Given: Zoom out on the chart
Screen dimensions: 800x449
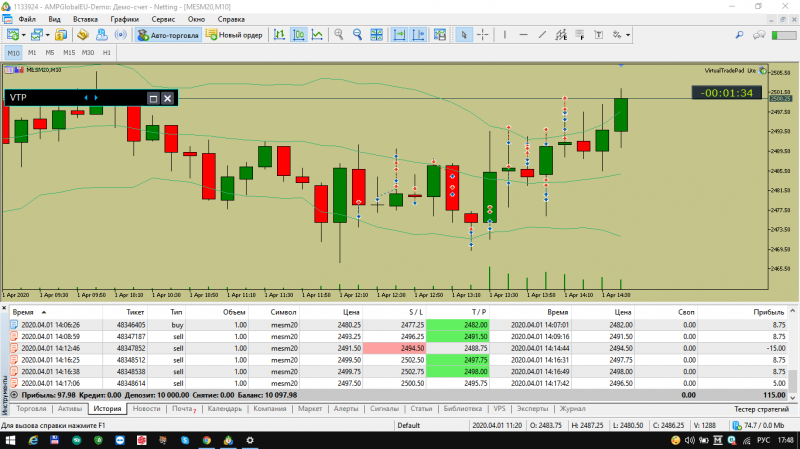Looking at the screenshot, I should coord(358,35).
